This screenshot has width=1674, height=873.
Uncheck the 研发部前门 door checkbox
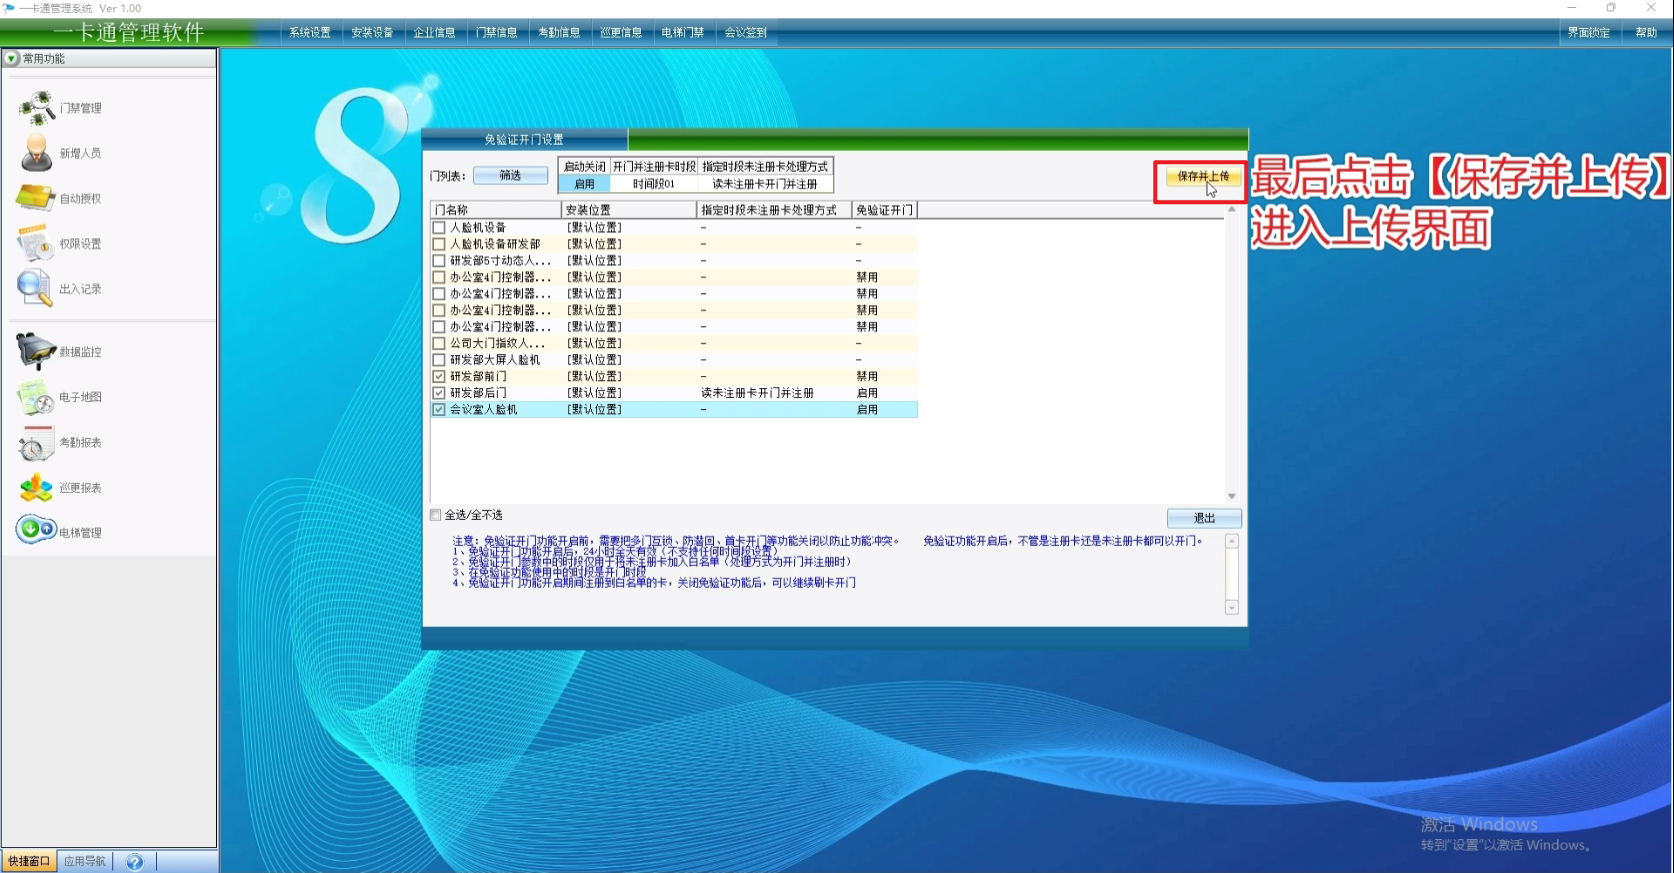click(x=439, y=377)
